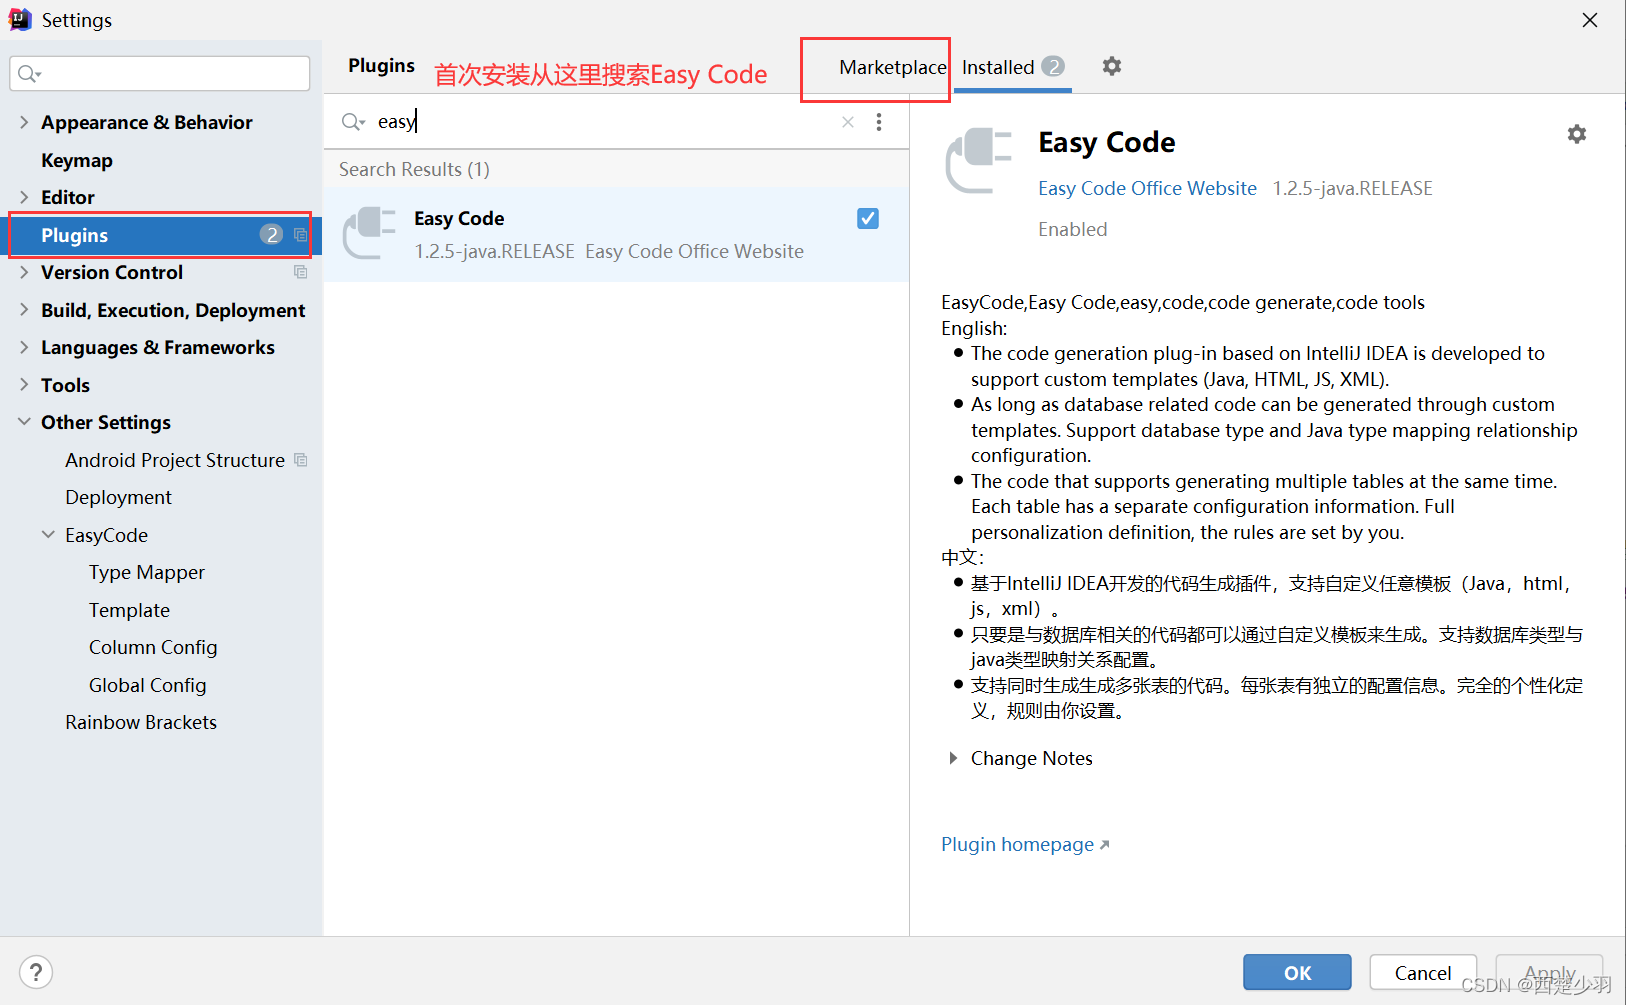Click the OK button

point(1297,972)
